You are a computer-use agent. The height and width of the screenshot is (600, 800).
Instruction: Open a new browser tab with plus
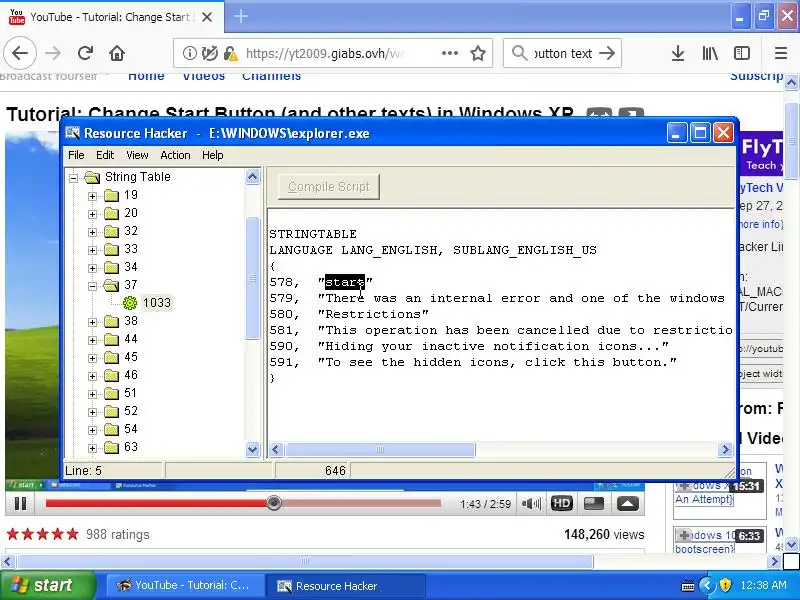[241, 16]
